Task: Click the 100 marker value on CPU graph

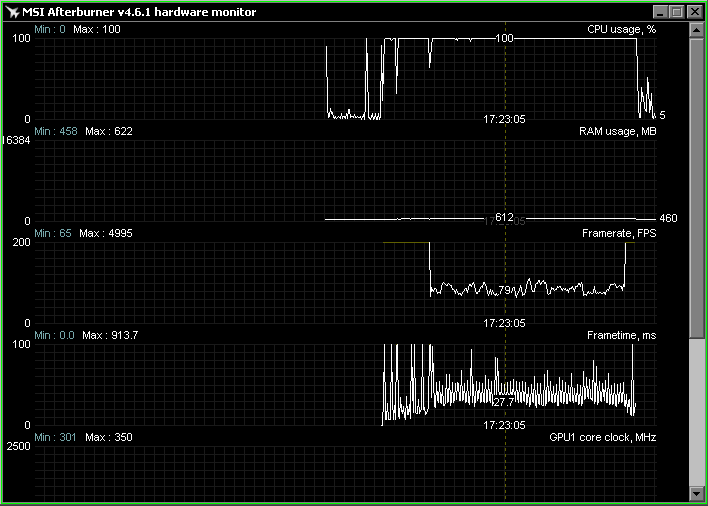Action: 504,38
